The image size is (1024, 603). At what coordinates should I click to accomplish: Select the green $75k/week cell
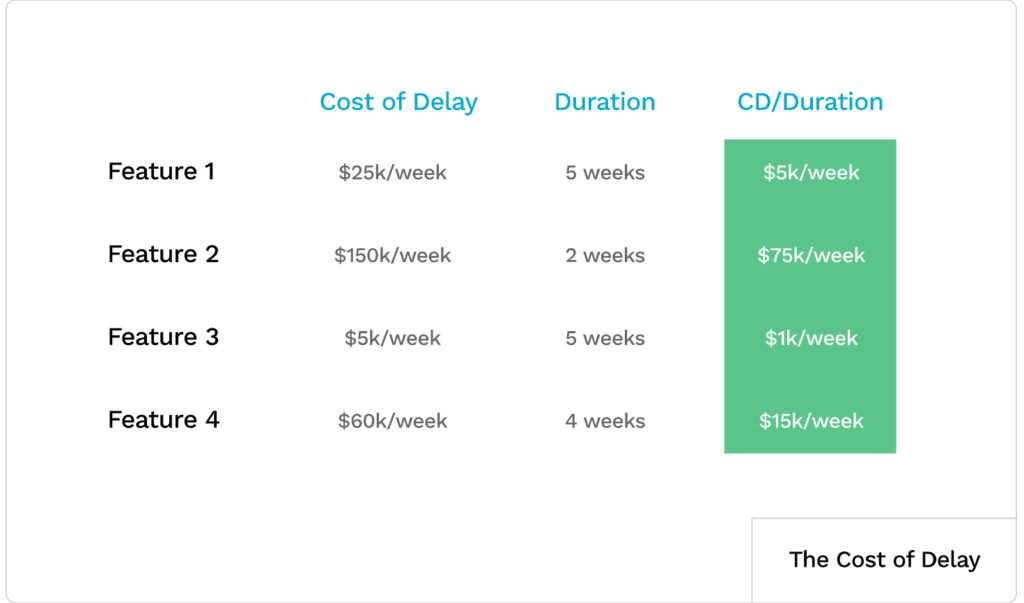810,256
